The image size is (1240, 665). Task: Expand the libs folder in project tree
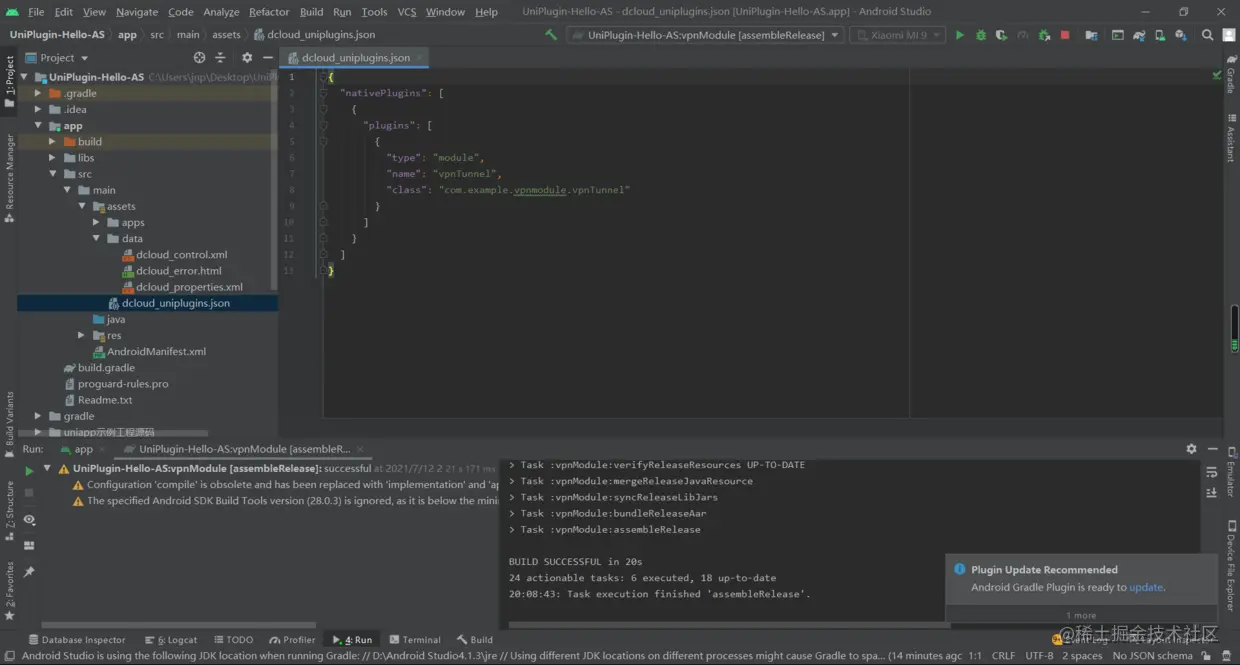pos(52,158)
